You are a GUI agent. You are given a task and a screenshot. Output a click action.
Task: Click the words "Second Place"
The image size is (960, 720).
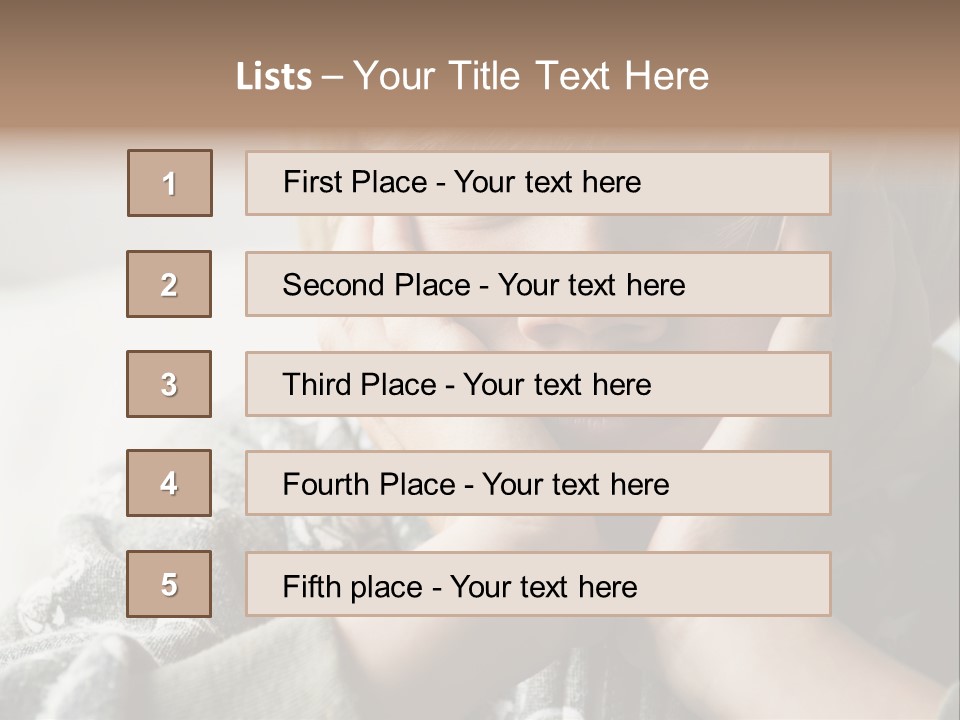pos(375,285)
